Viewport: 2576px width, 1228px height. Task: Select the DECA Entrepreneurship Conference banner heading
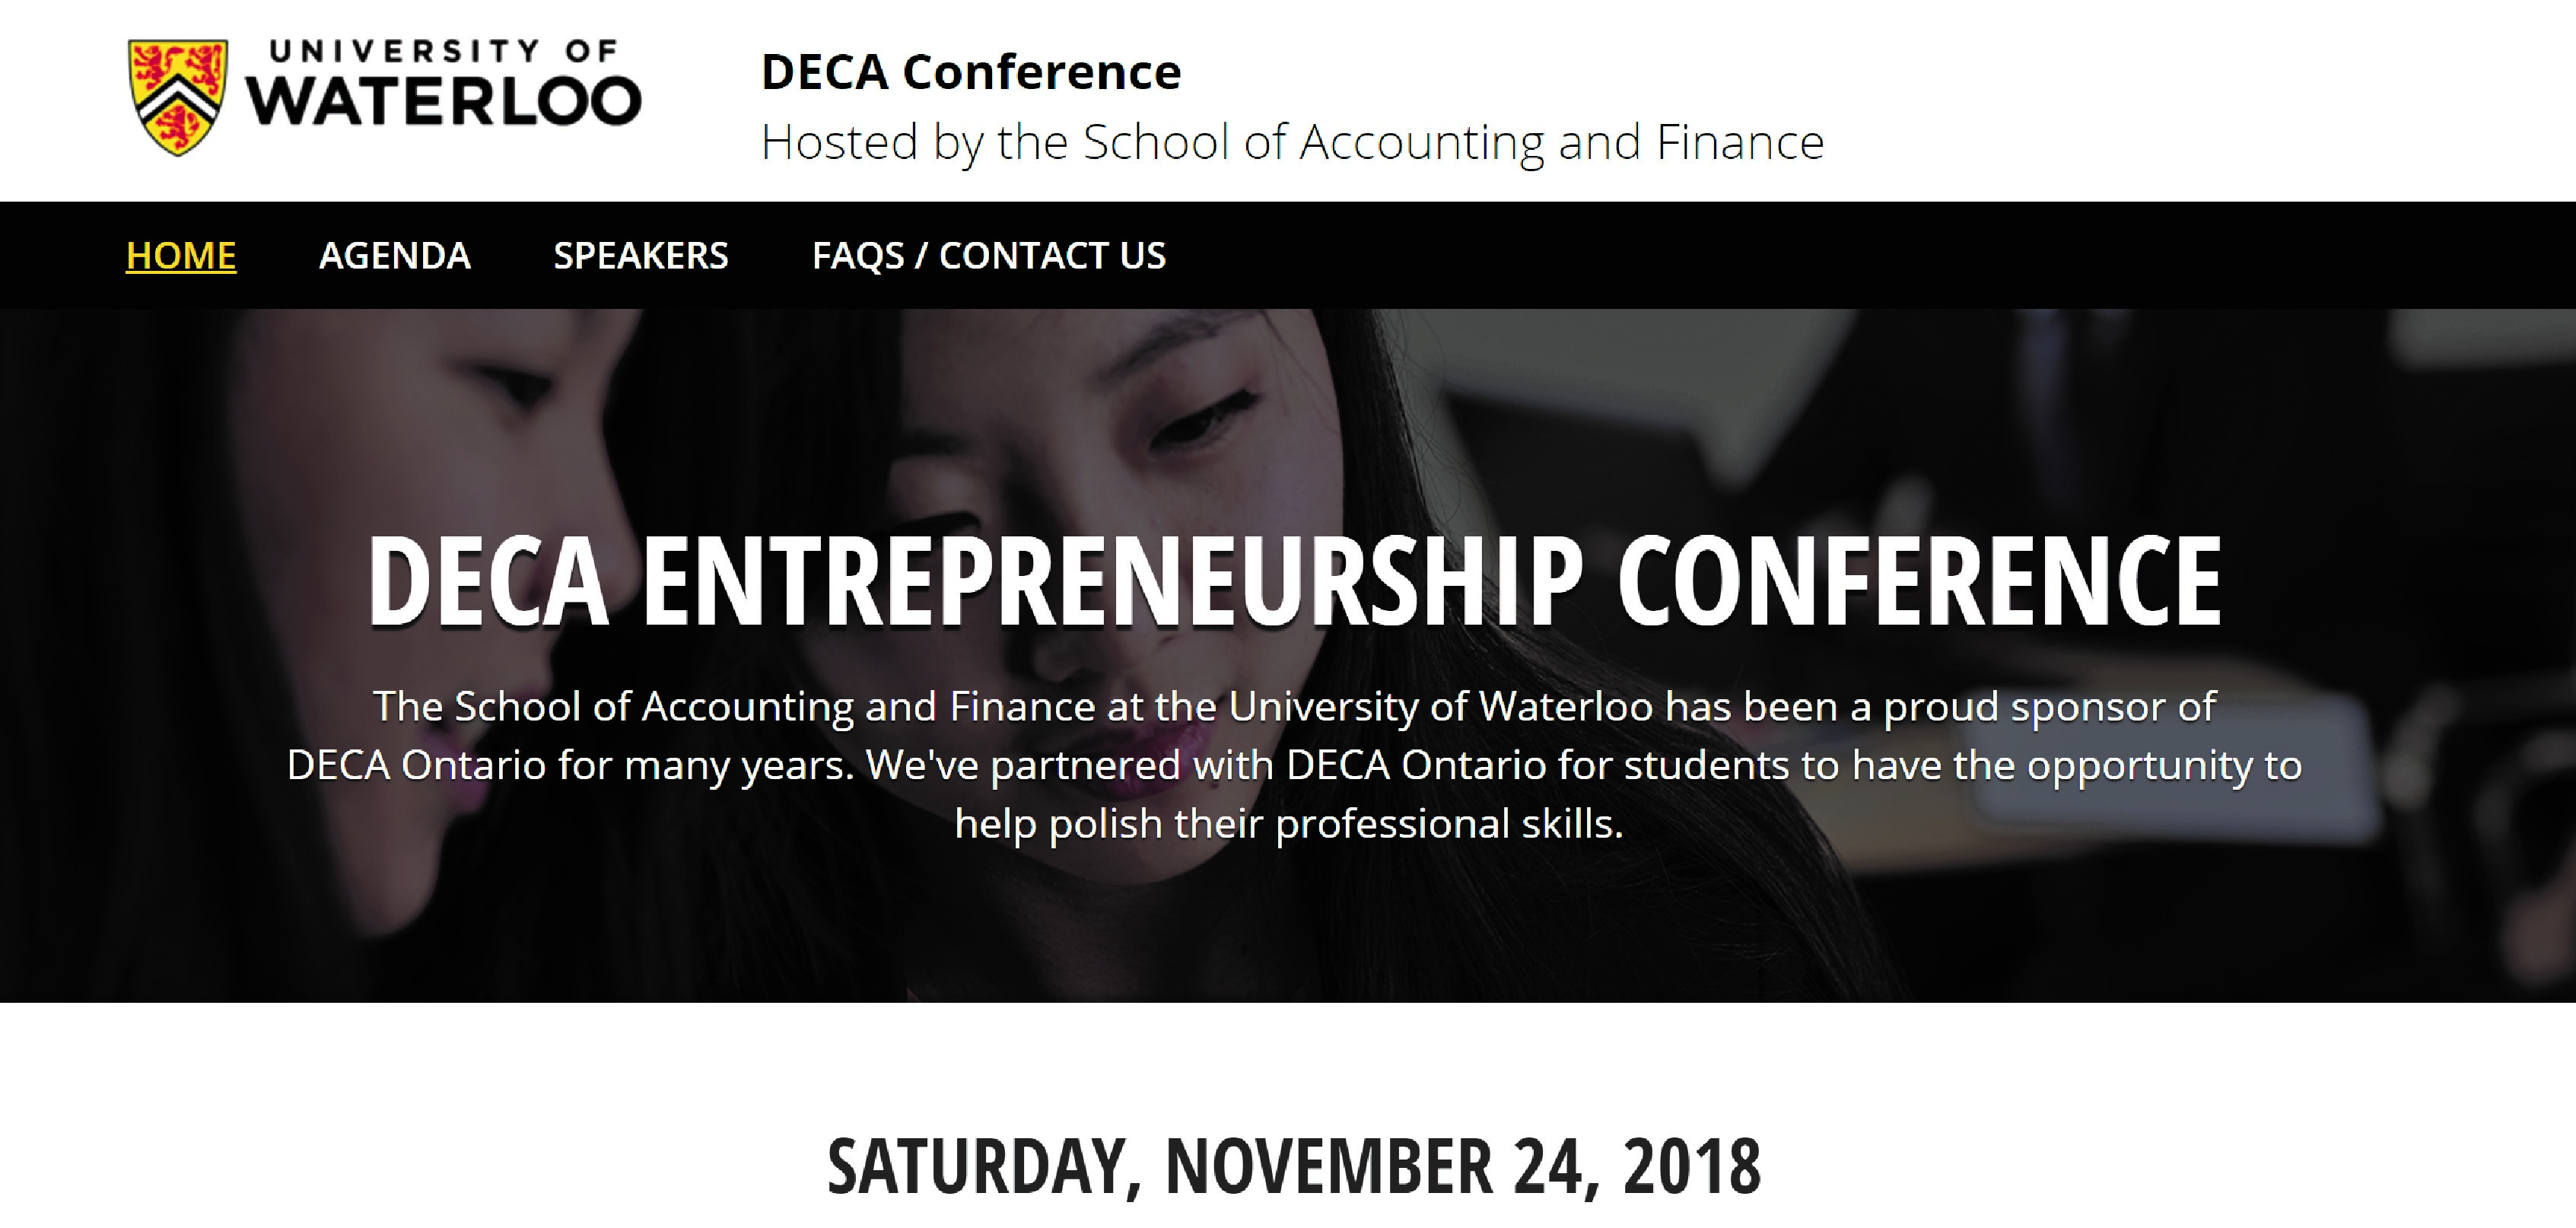tap(1294, 580)
